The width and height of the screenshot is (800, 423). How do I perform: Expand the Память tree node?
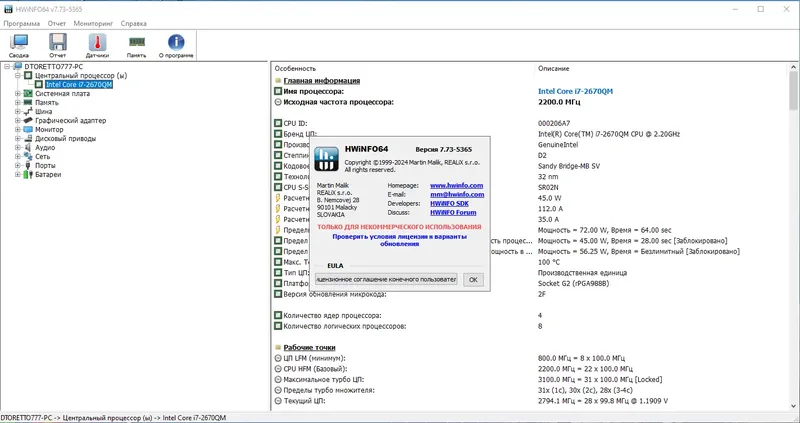(17, 103)
